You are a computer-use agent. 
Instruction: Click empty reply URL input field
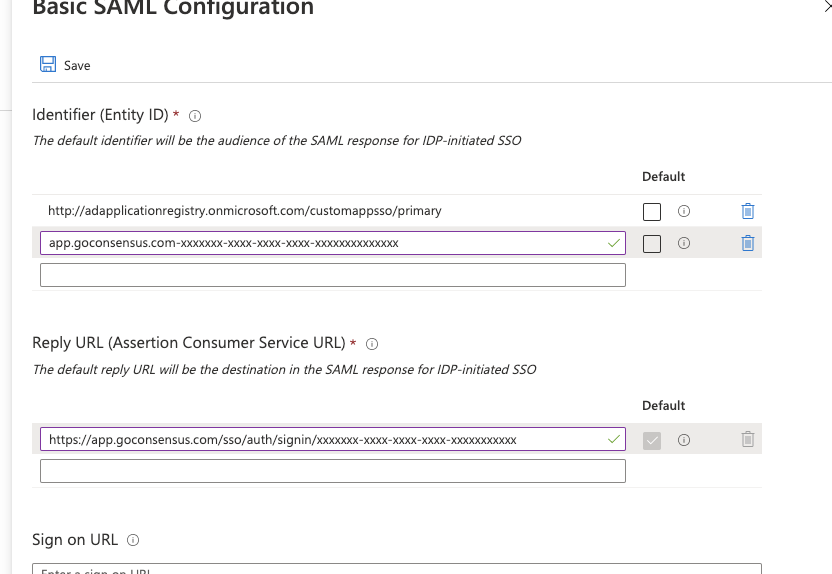tap(333, 471)
